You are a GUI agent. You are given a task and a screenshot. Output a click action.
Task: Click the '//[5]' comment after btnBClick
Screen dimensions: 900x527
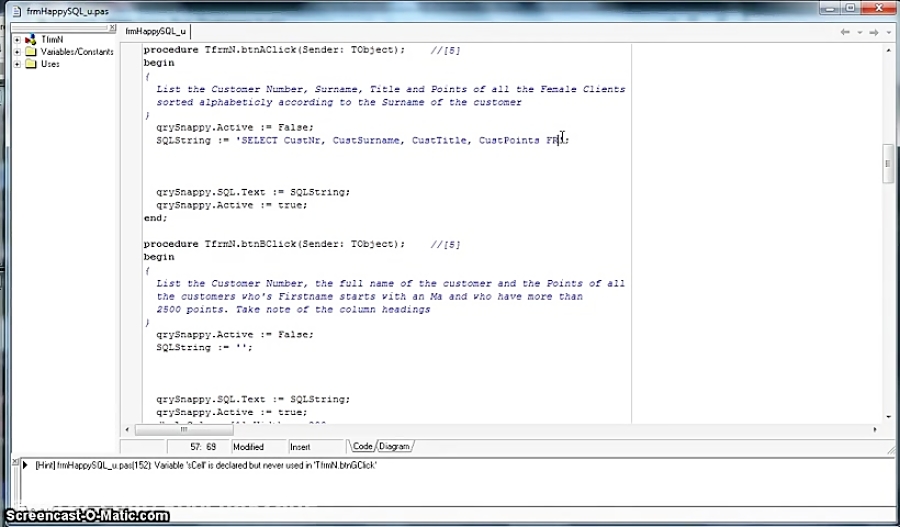pos(445,244)
